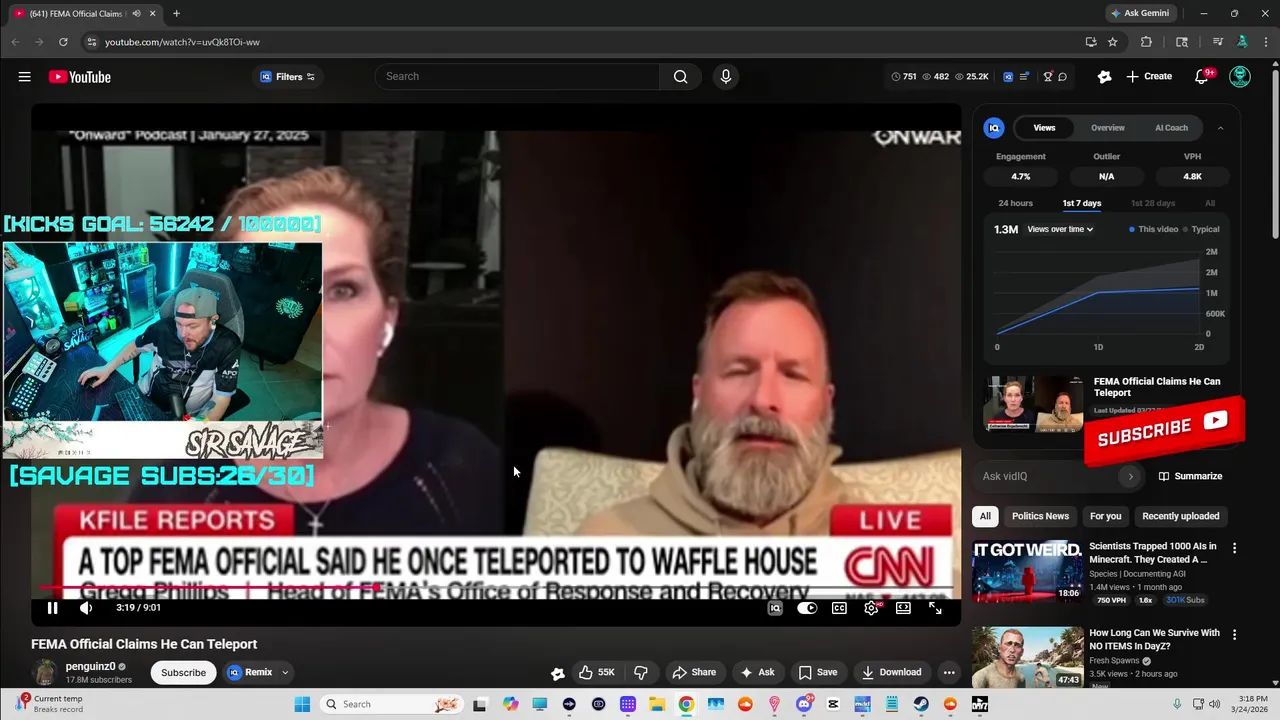The width and height of the screenshot is (1280, 720).
Task: Select the Views tab in vidIQ panel
Action: (x=1044, y=128)
